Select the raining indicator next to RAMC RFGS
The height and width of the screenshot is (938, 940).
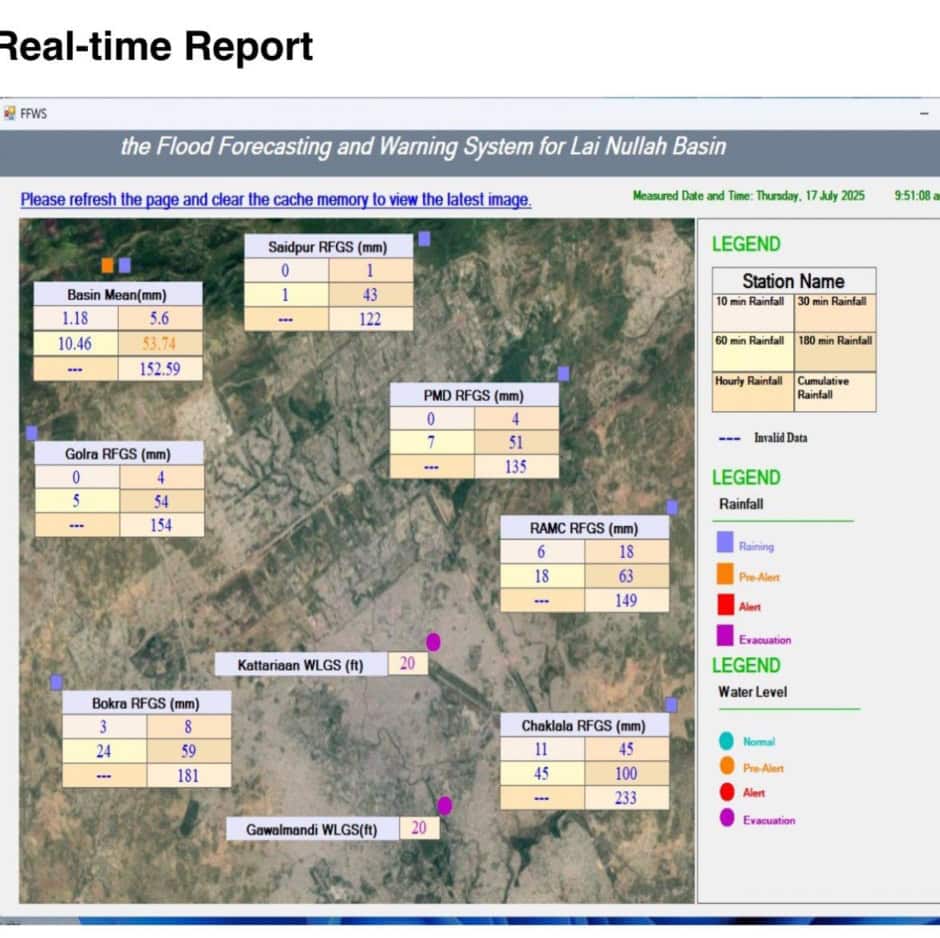tap(672, 507)
